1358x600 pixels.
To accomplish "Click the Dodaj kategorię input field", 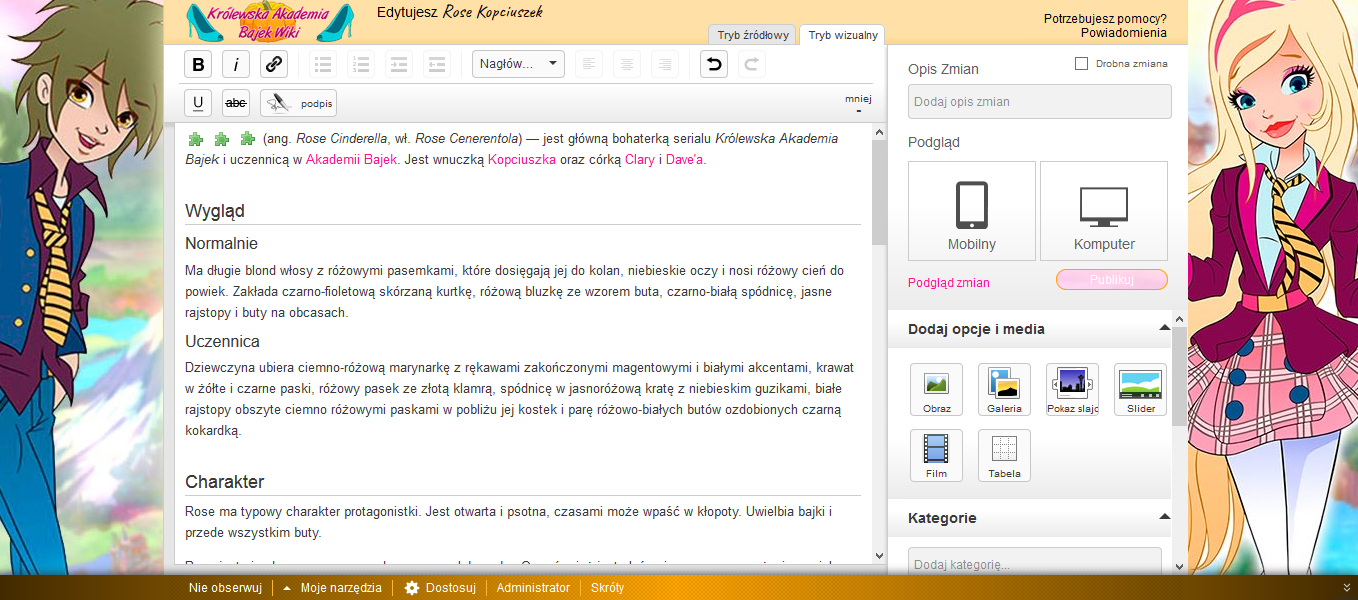I will 1035,562.
